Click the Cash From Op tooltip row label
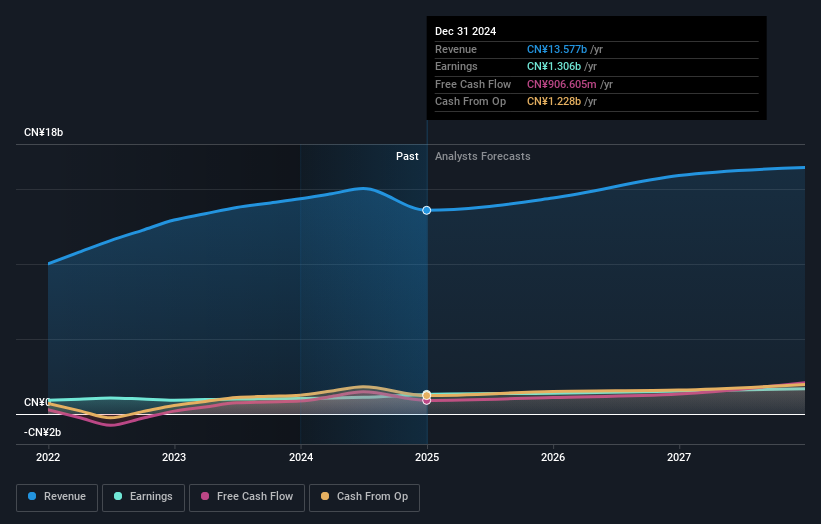Viewport: 821px width, 524px height. (471, 102)
